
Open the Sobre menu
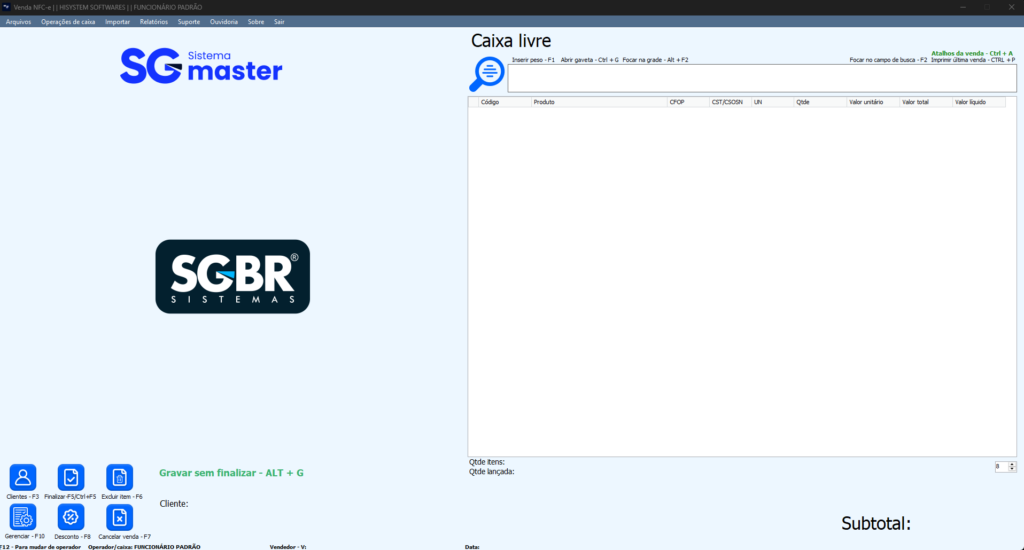(x=256, y=22)
